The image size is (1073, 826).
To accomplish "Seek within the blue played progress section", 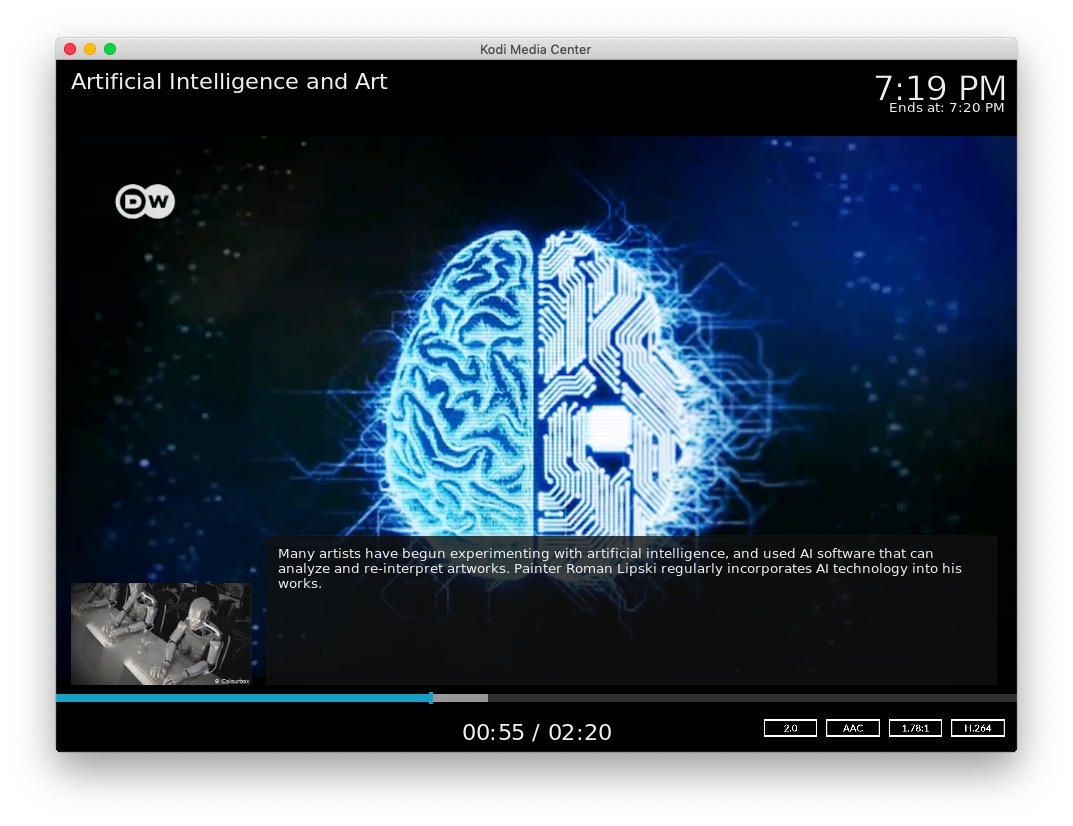I will tap(240, 698).
